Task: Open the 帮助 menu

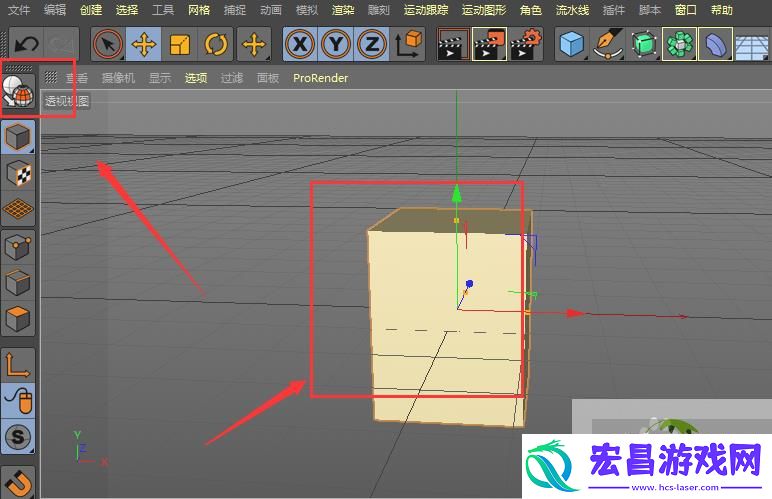Action: (x=721, y=10)
